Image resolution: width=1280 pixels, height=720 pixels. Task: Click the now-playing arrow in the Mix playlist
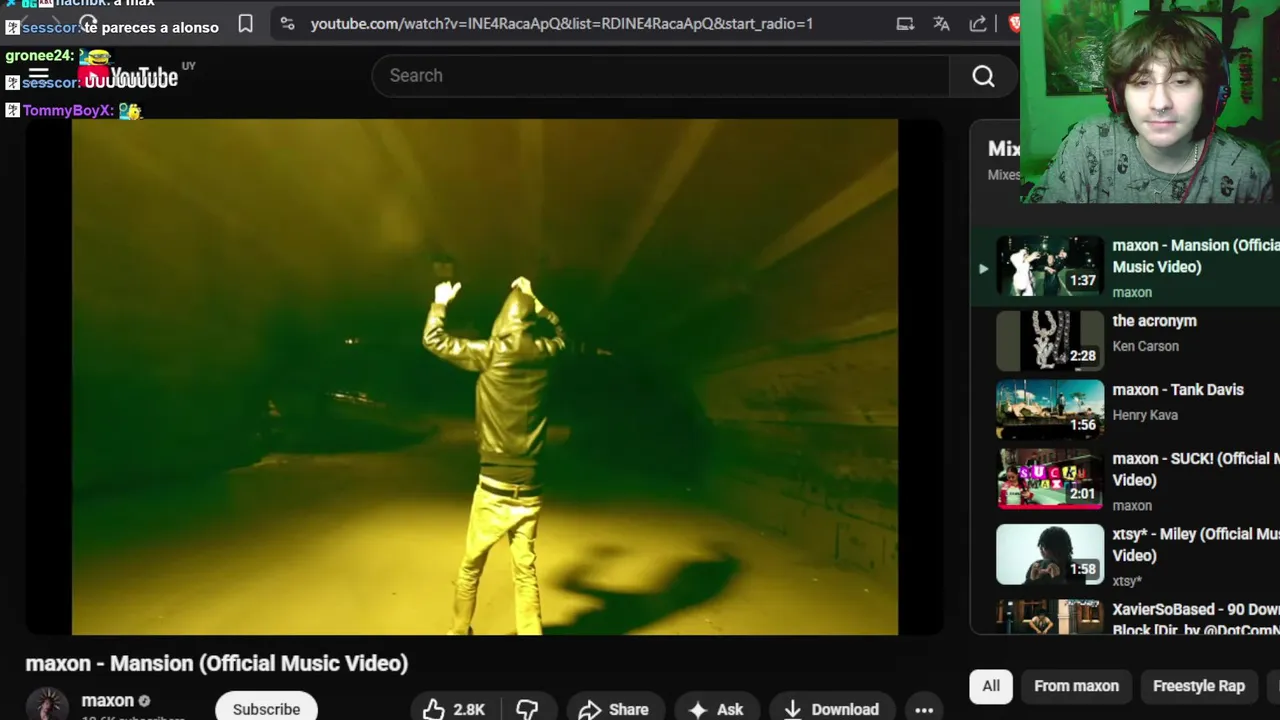983,268
